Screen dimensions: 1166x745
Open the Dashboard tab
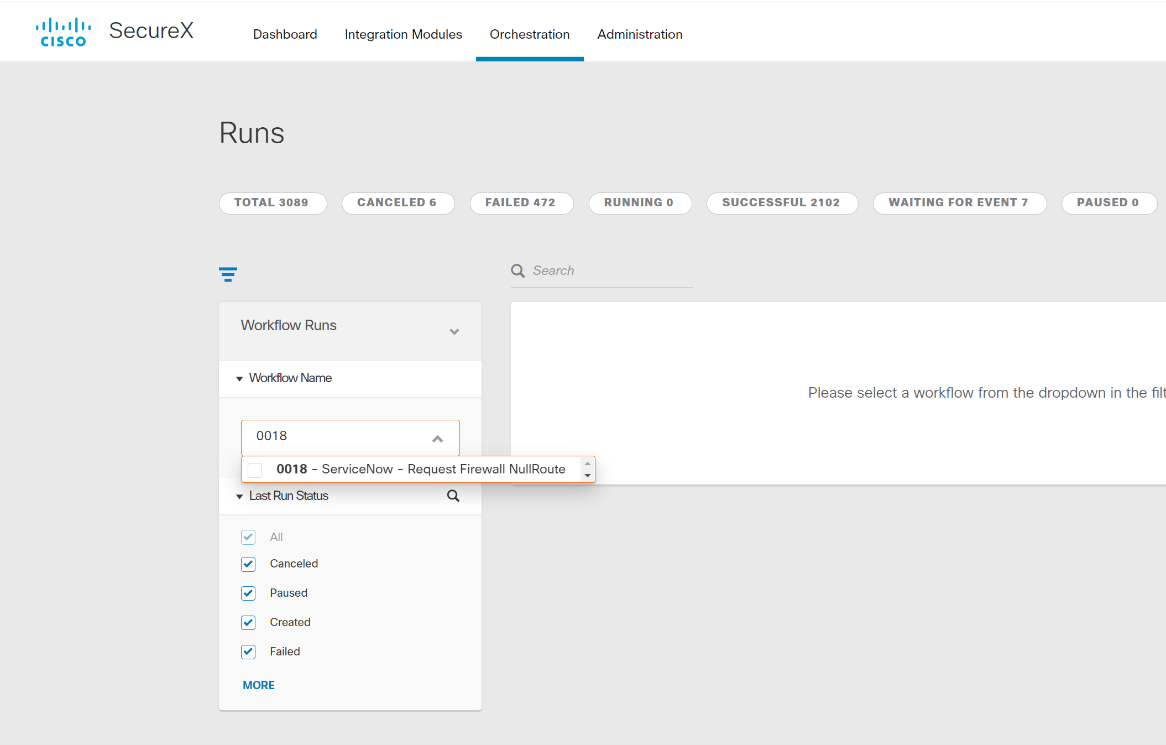coord(285,34)
